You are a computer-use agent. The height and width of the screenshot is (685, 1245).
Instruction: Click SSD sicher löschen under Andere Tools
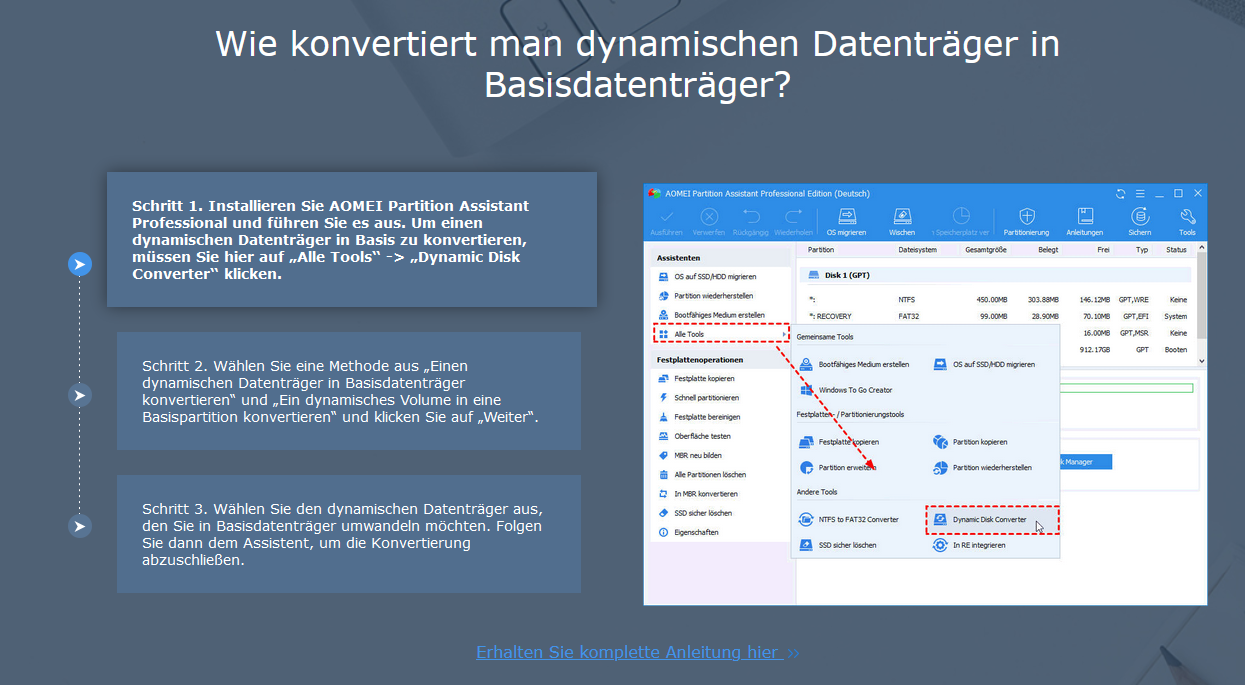838,545
